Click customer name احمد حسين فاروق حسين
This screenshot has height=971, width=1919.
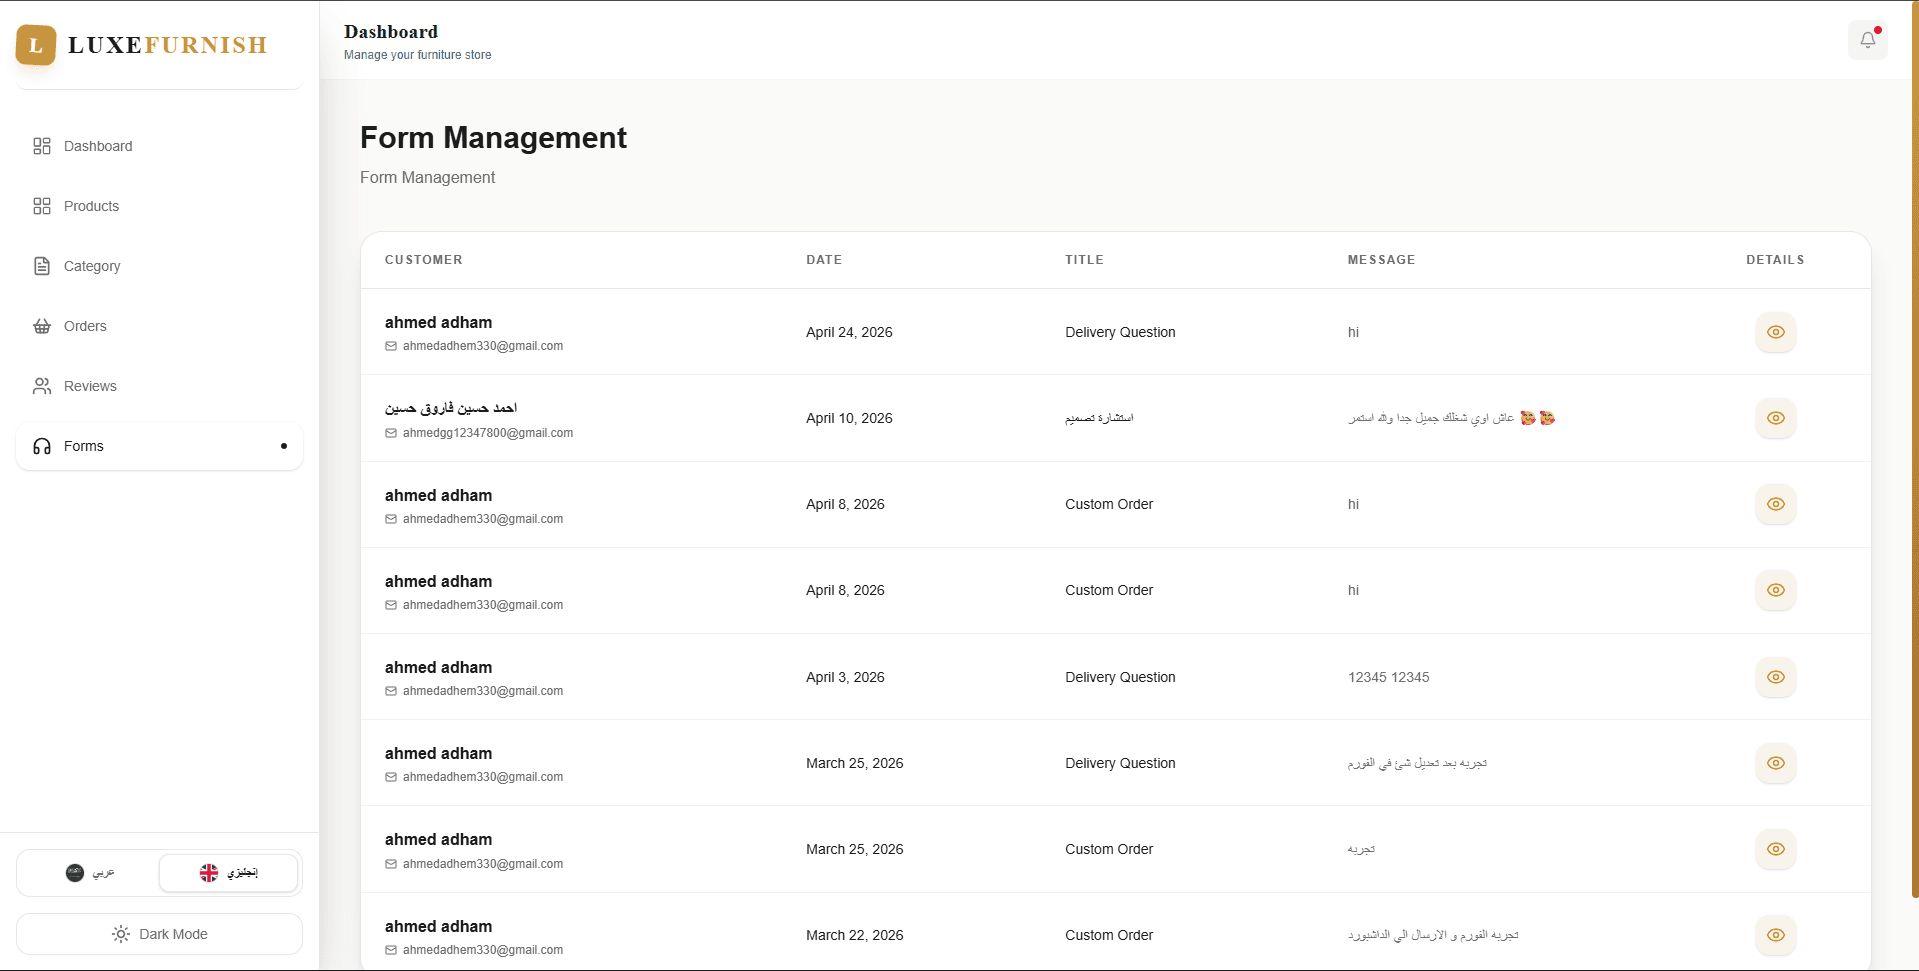(x=451, y=408)
